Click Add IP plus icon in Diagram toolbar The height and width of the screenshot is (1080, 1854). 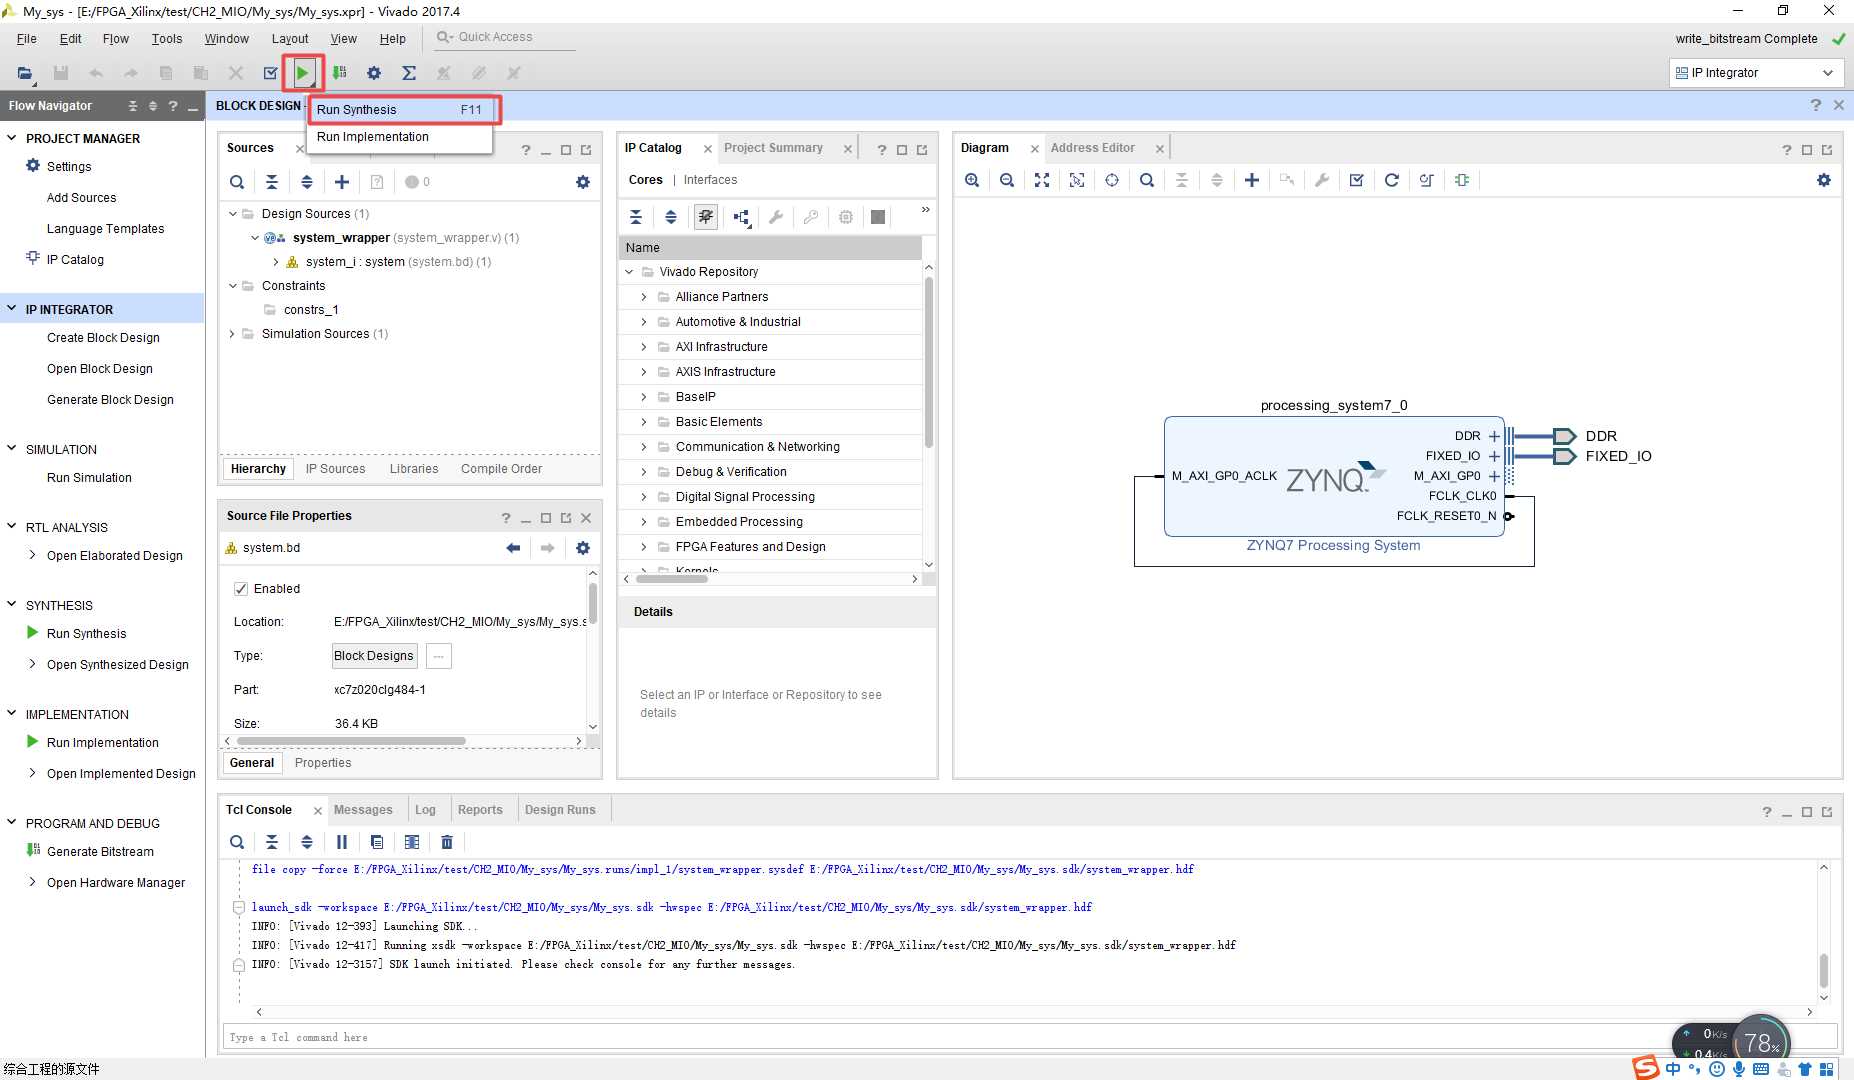(1252, 180)
